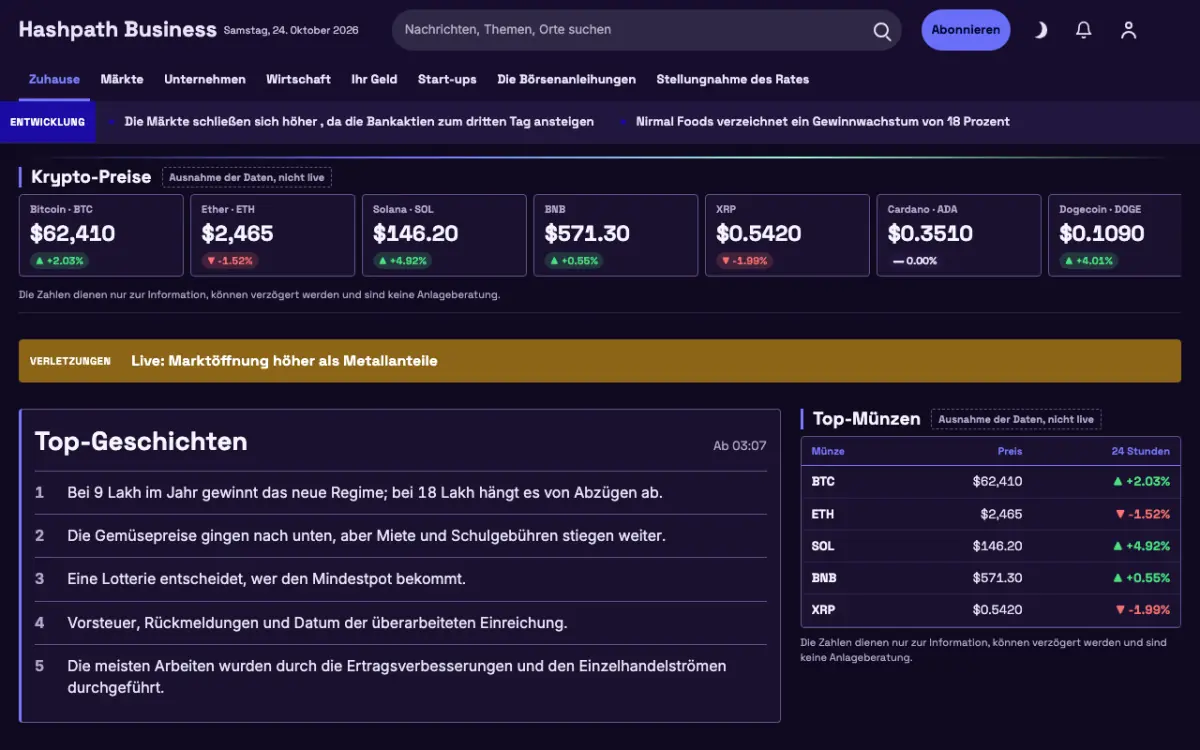Sort by the 24 Stunden column header
The width and height of the screenshot is (1200, 750).
[1141, 451]
